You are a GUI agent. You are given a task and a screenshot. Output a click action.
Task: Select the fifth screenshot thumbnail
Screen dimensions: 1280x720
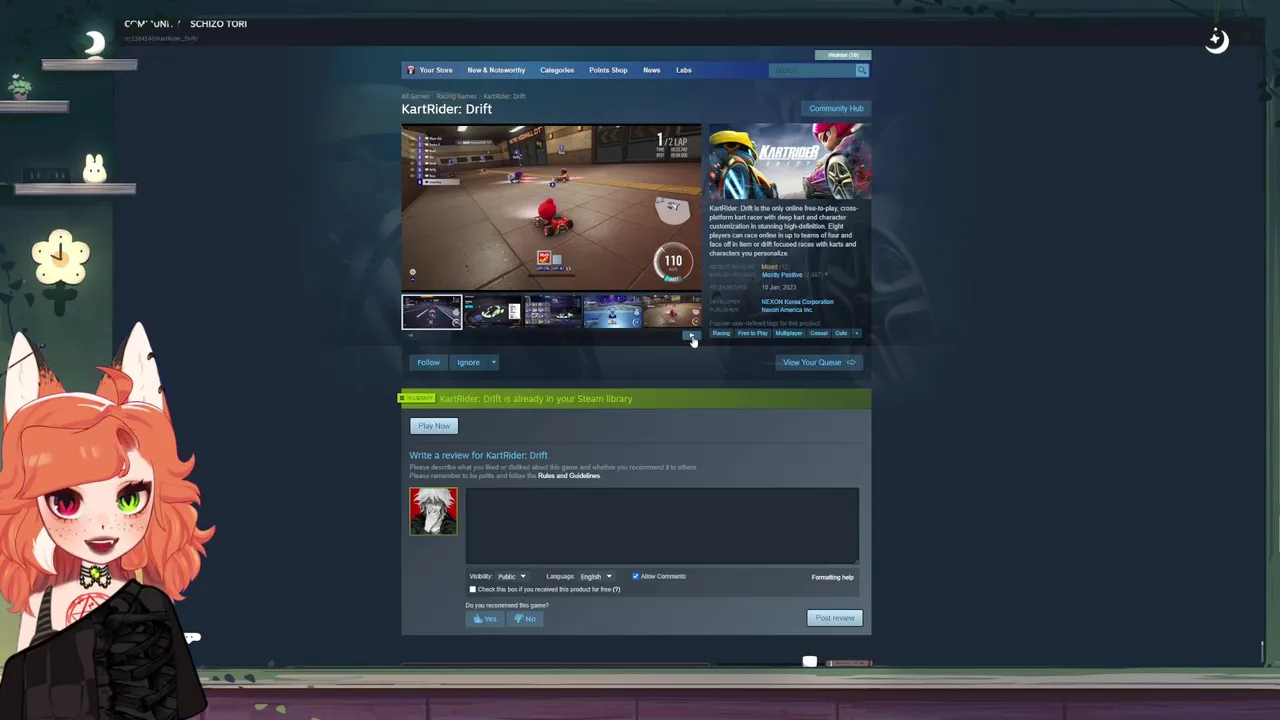671,312
